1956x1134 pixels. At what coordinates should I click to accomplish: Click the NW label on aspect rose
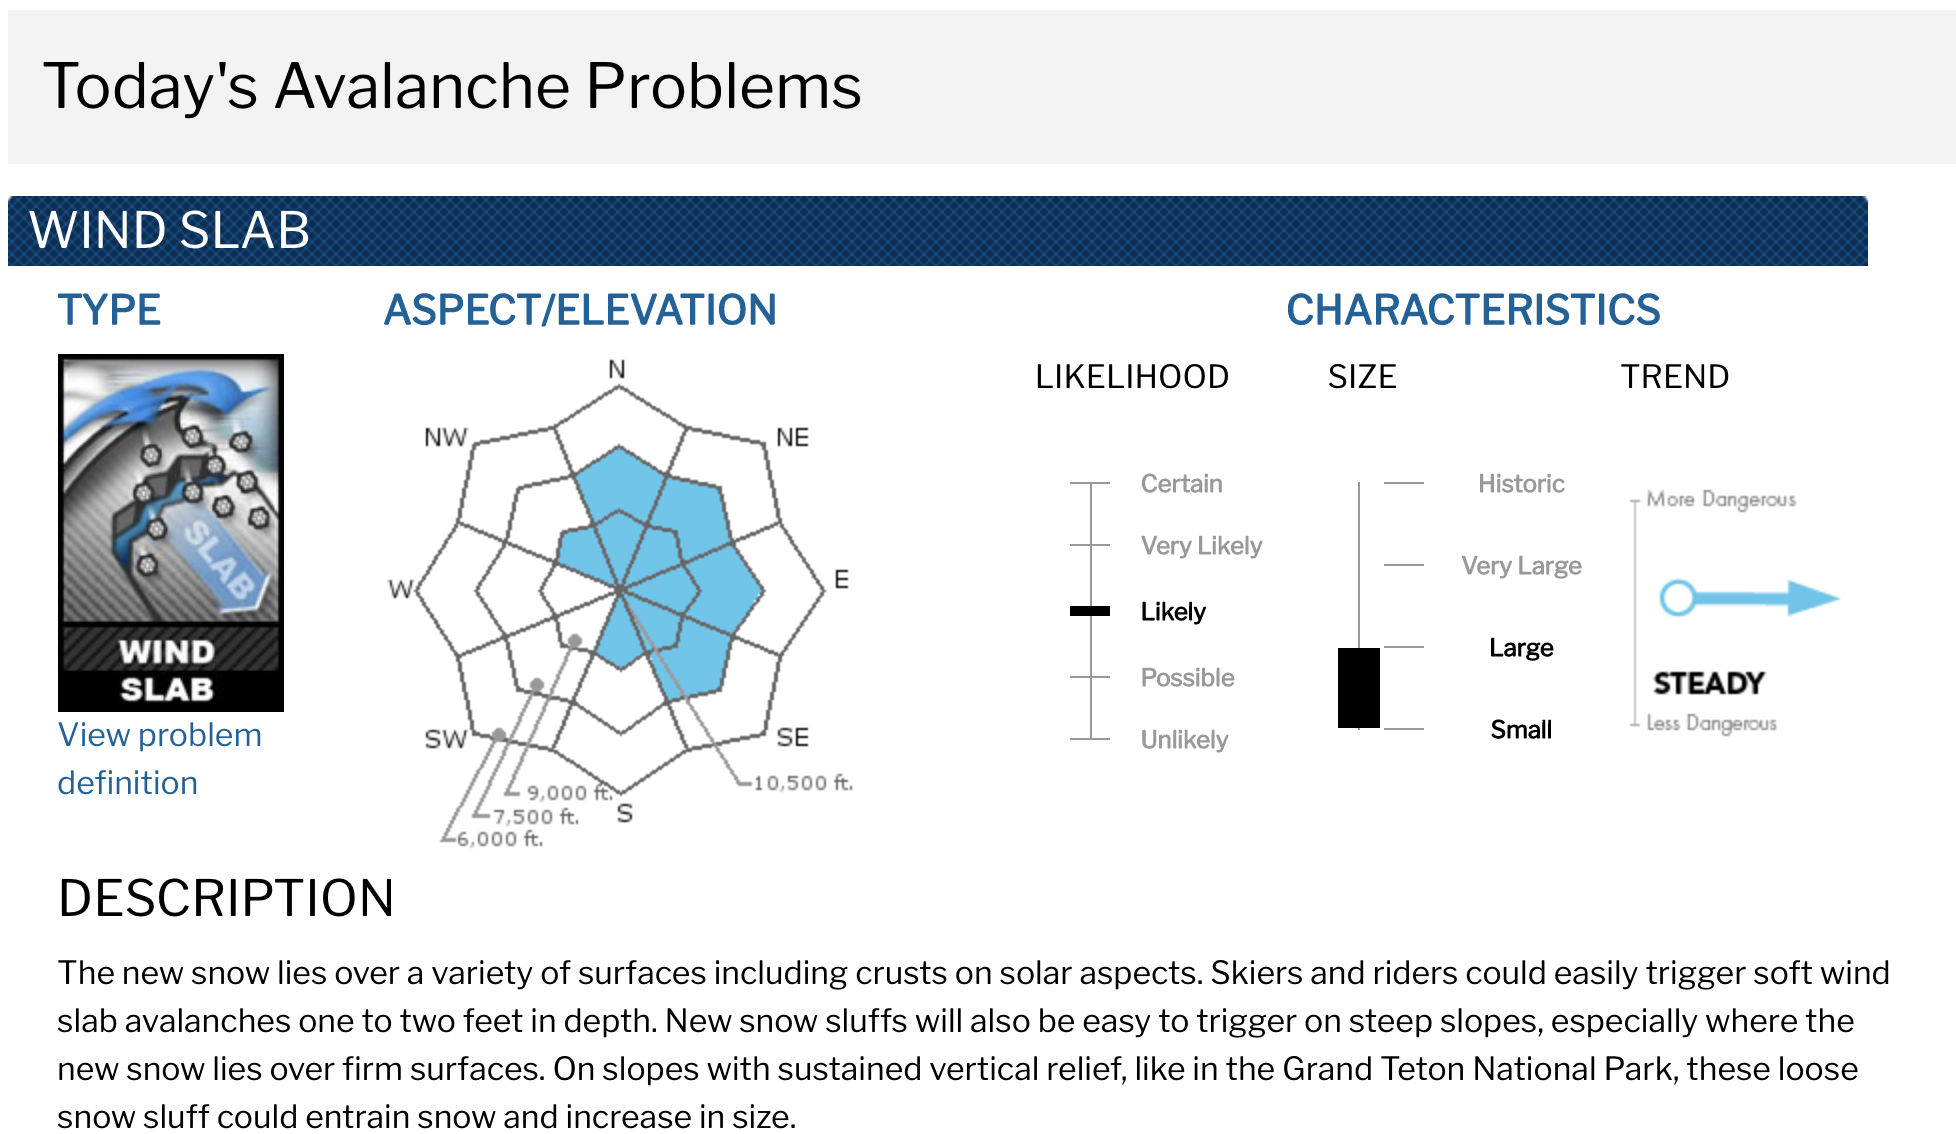[445, 437]
